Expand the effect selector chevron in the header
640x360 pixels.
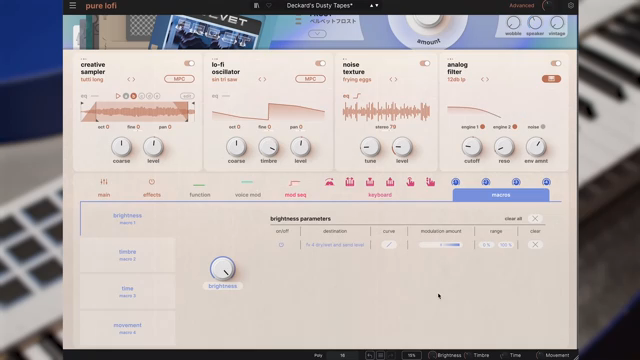[x=317, y=34]
